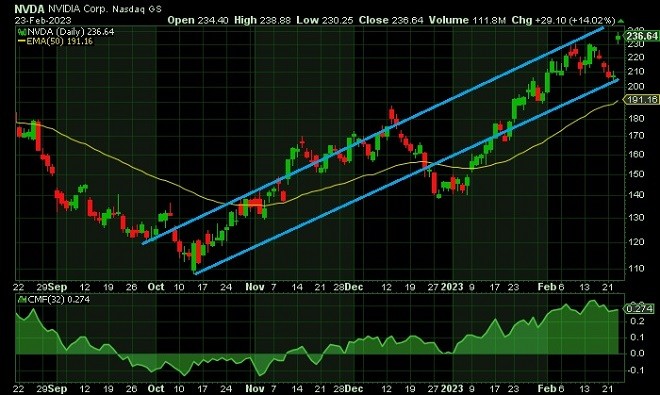Click Feb on the price panel date axis

tap(547, 287)
